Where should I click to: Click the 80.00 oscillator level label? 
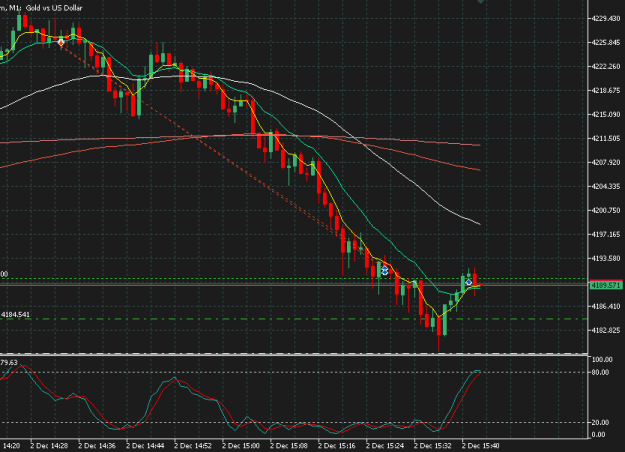click(600, 372)
